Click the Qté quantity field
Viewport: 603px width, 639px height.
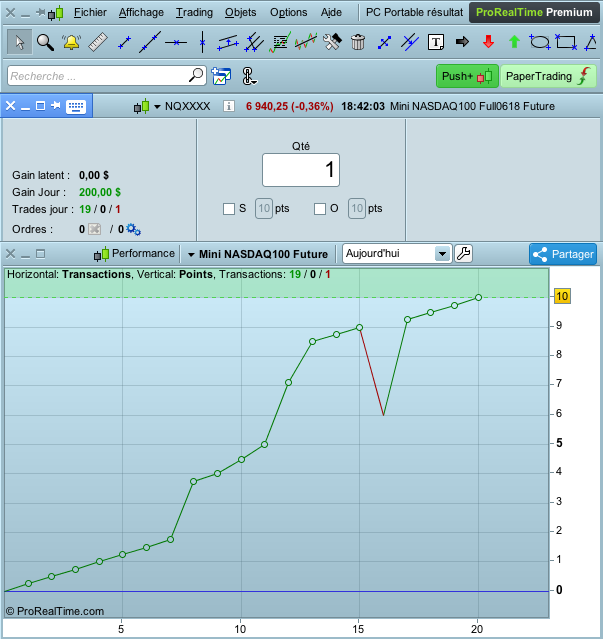[x=301, y=170]
